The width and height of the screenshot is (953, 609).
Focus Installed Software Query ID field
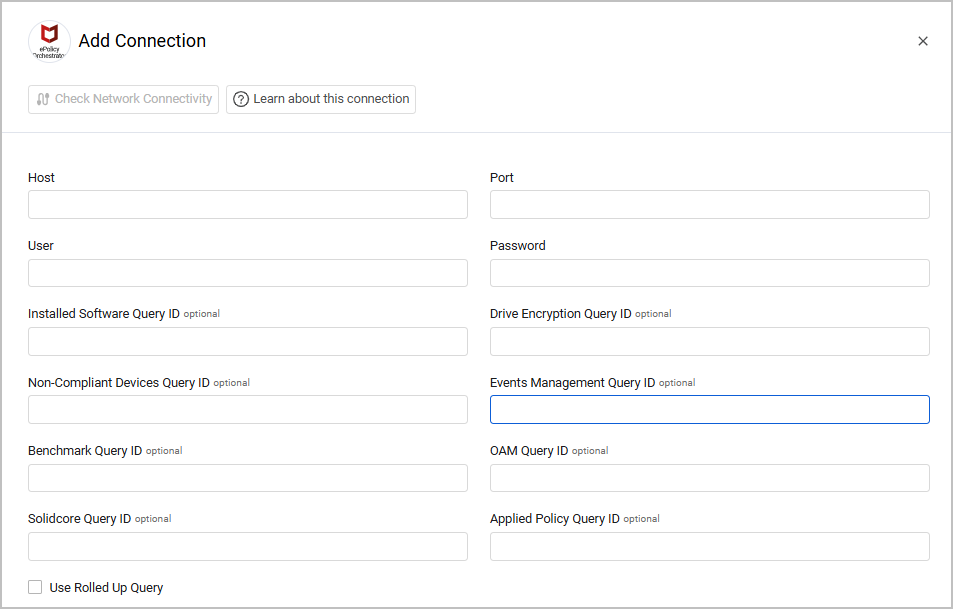pos(247,341)
